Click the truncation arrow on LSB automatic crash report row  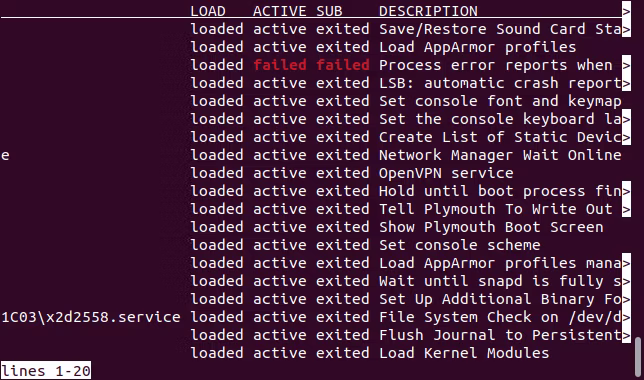[x=626, y=83]
